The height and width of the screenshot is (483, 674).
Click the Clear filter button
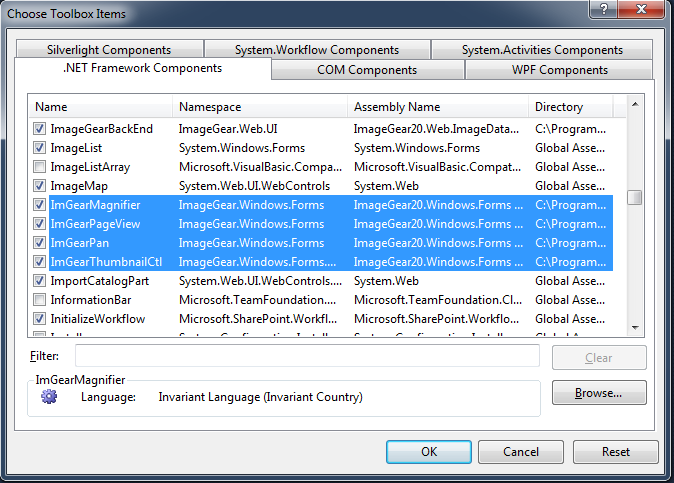599,358
